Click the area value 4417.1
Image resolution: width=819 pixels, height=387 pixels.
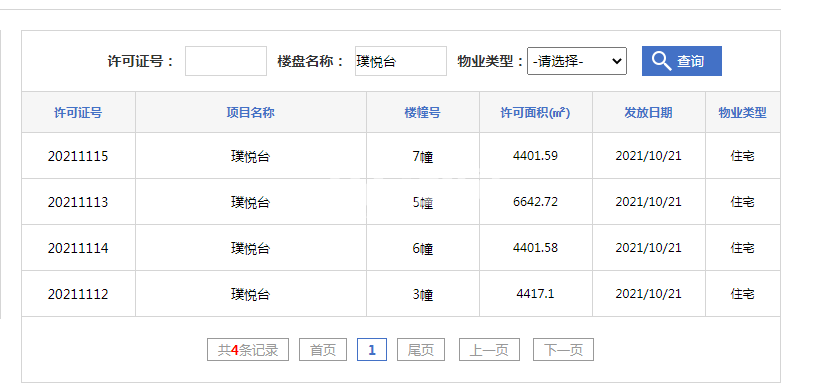point(535,294)
